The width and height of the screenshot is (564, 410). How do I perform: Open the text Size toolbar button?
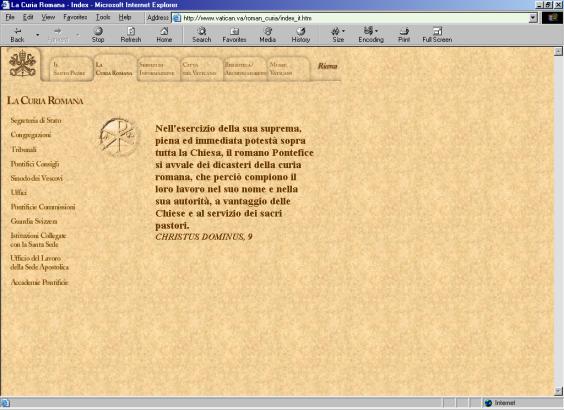coord(338,35)
